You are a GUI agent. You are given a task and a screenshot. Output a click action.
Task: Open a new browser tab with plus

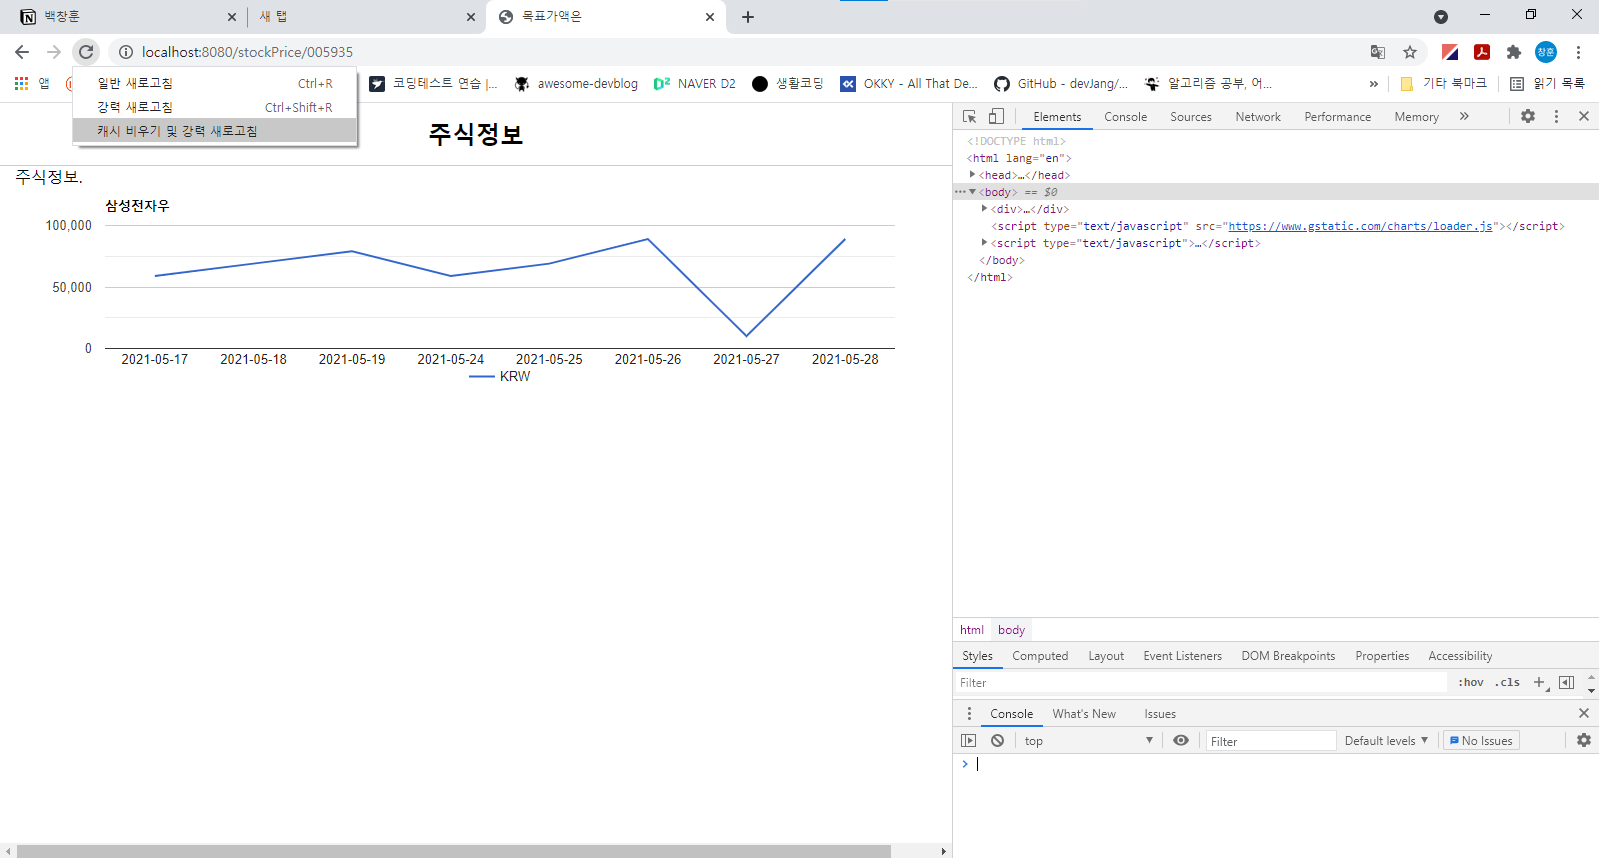point(748,17)
